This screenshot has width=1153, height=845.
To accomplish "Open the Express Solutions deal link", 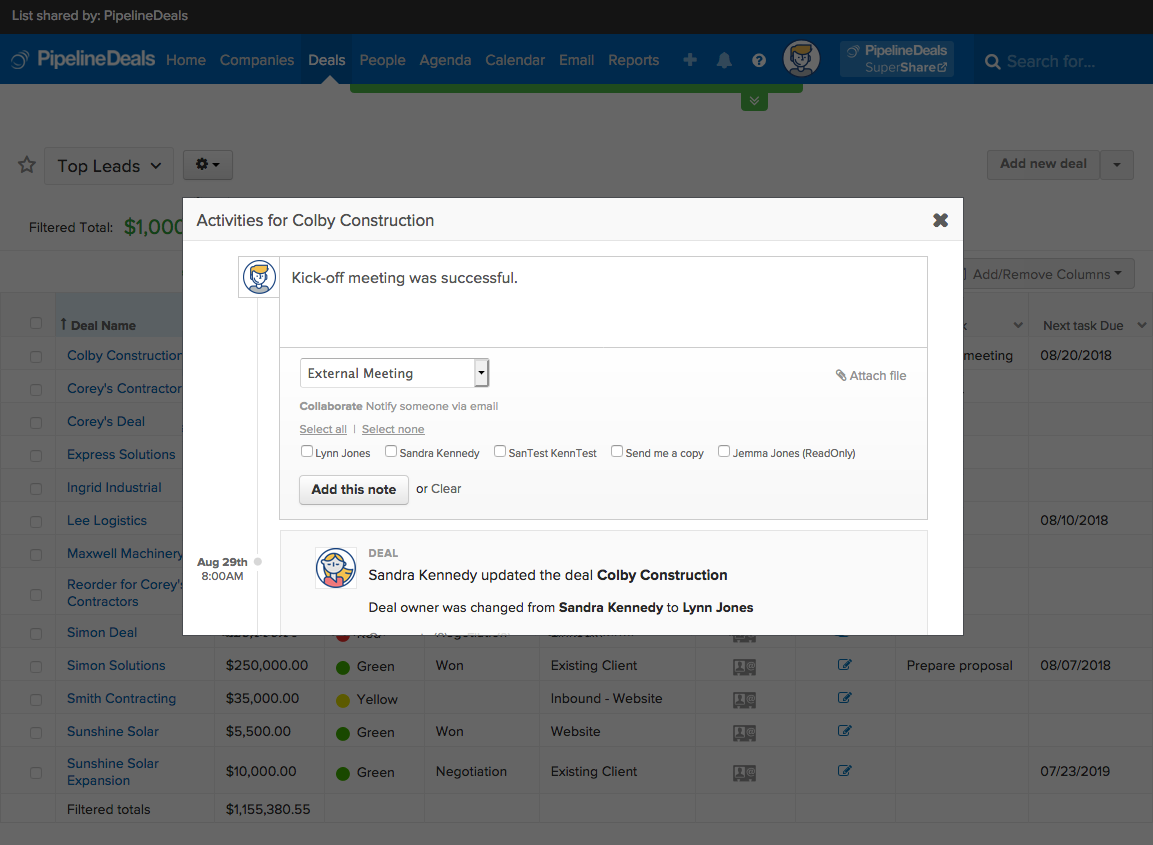I will (121, 454).
